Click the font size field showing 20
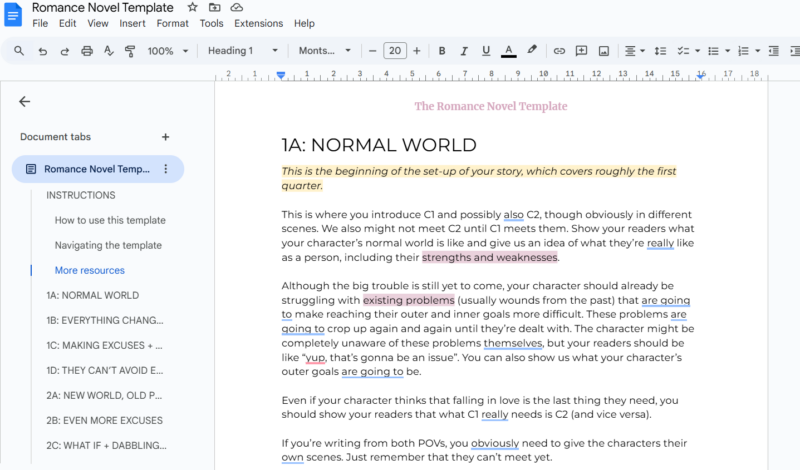This screenshot has height=470, width=800. click(x=395, y=51)
